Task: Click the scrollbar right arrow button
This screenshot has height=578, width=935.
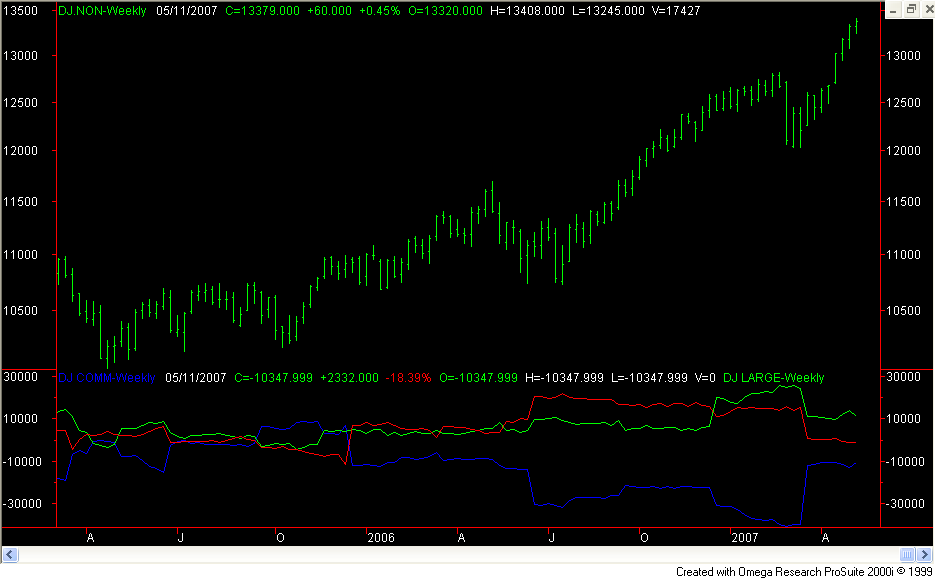Action: point(924,555)
